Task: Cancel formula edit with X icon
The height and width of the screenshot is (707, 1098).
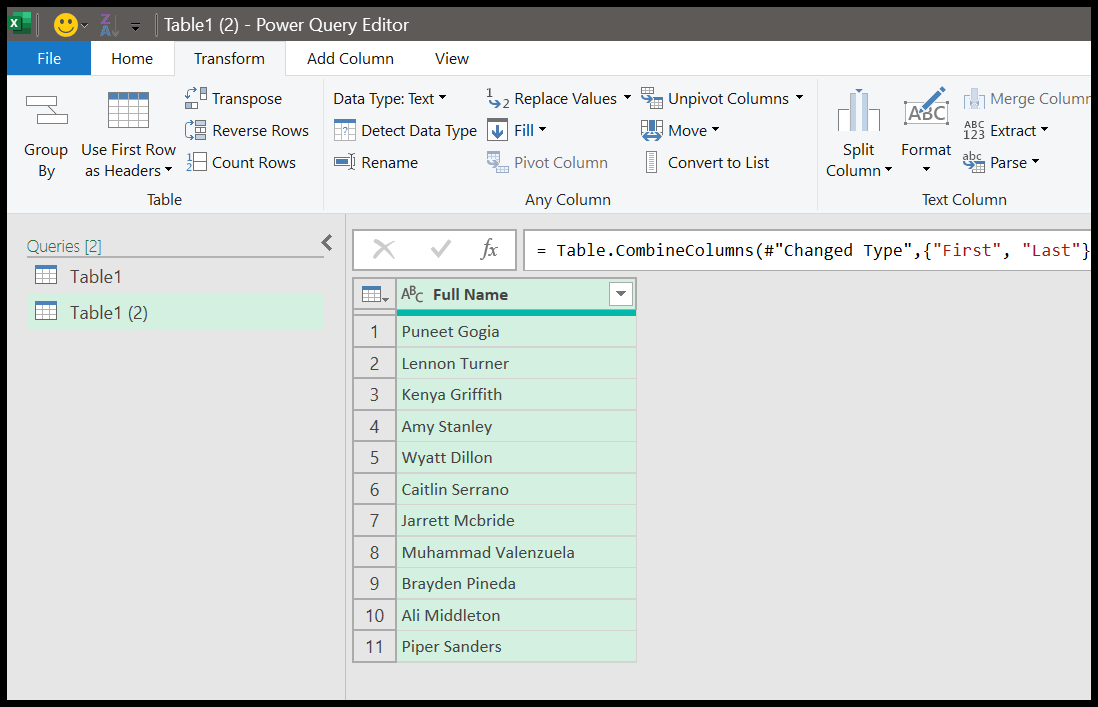Action: click(384, 249)
